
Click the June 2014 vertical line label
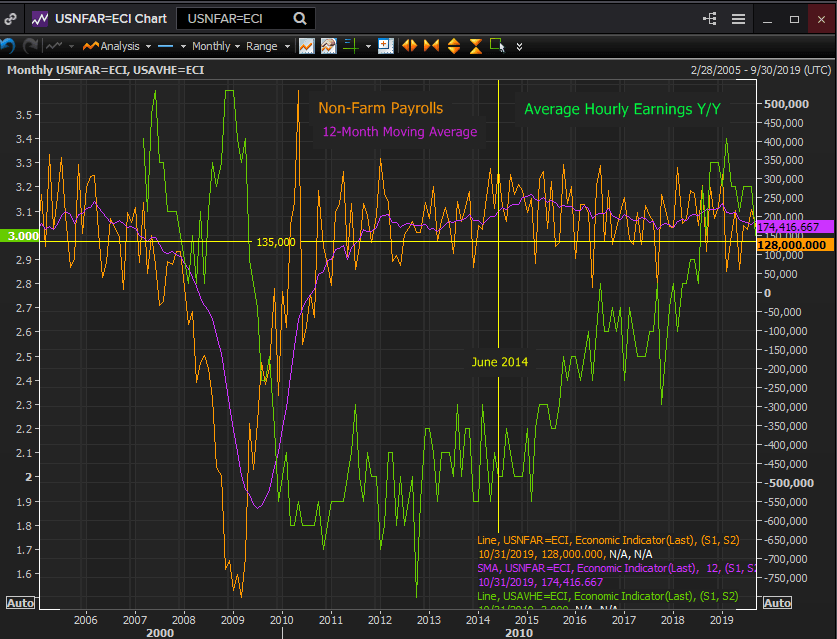(499, 362)
